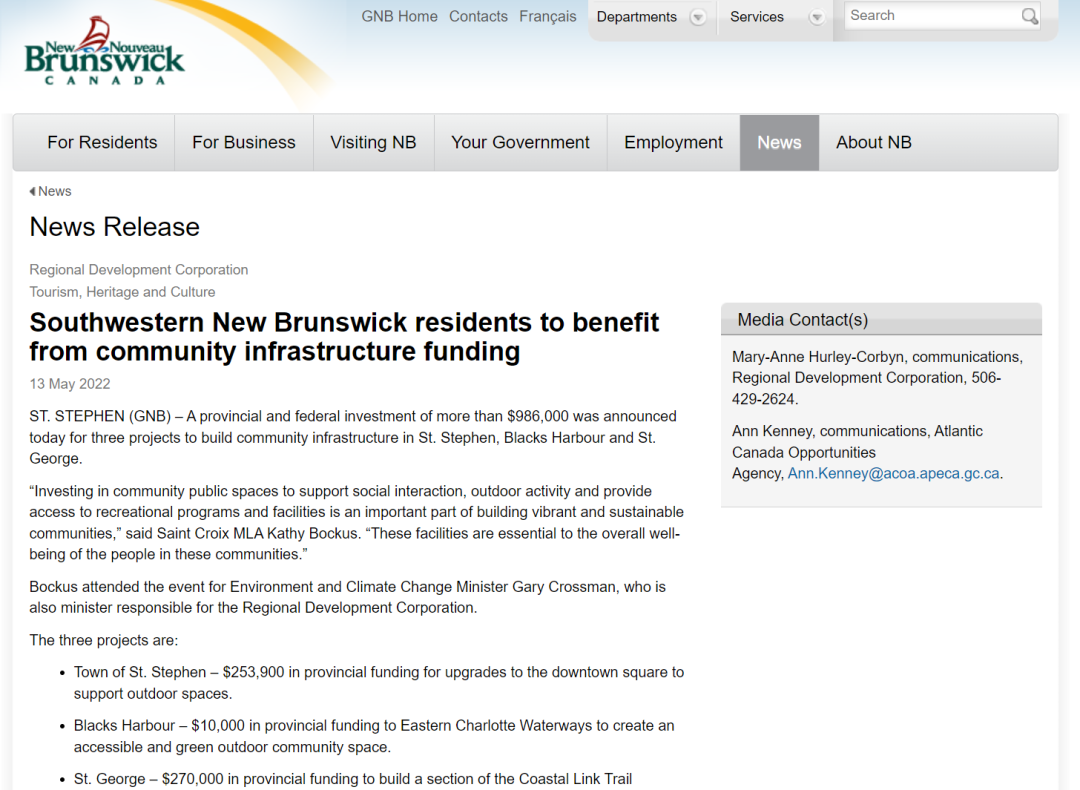This screenshot has height=790, width=1080.
Task: Open the For Residents tab
Action: 102,143
